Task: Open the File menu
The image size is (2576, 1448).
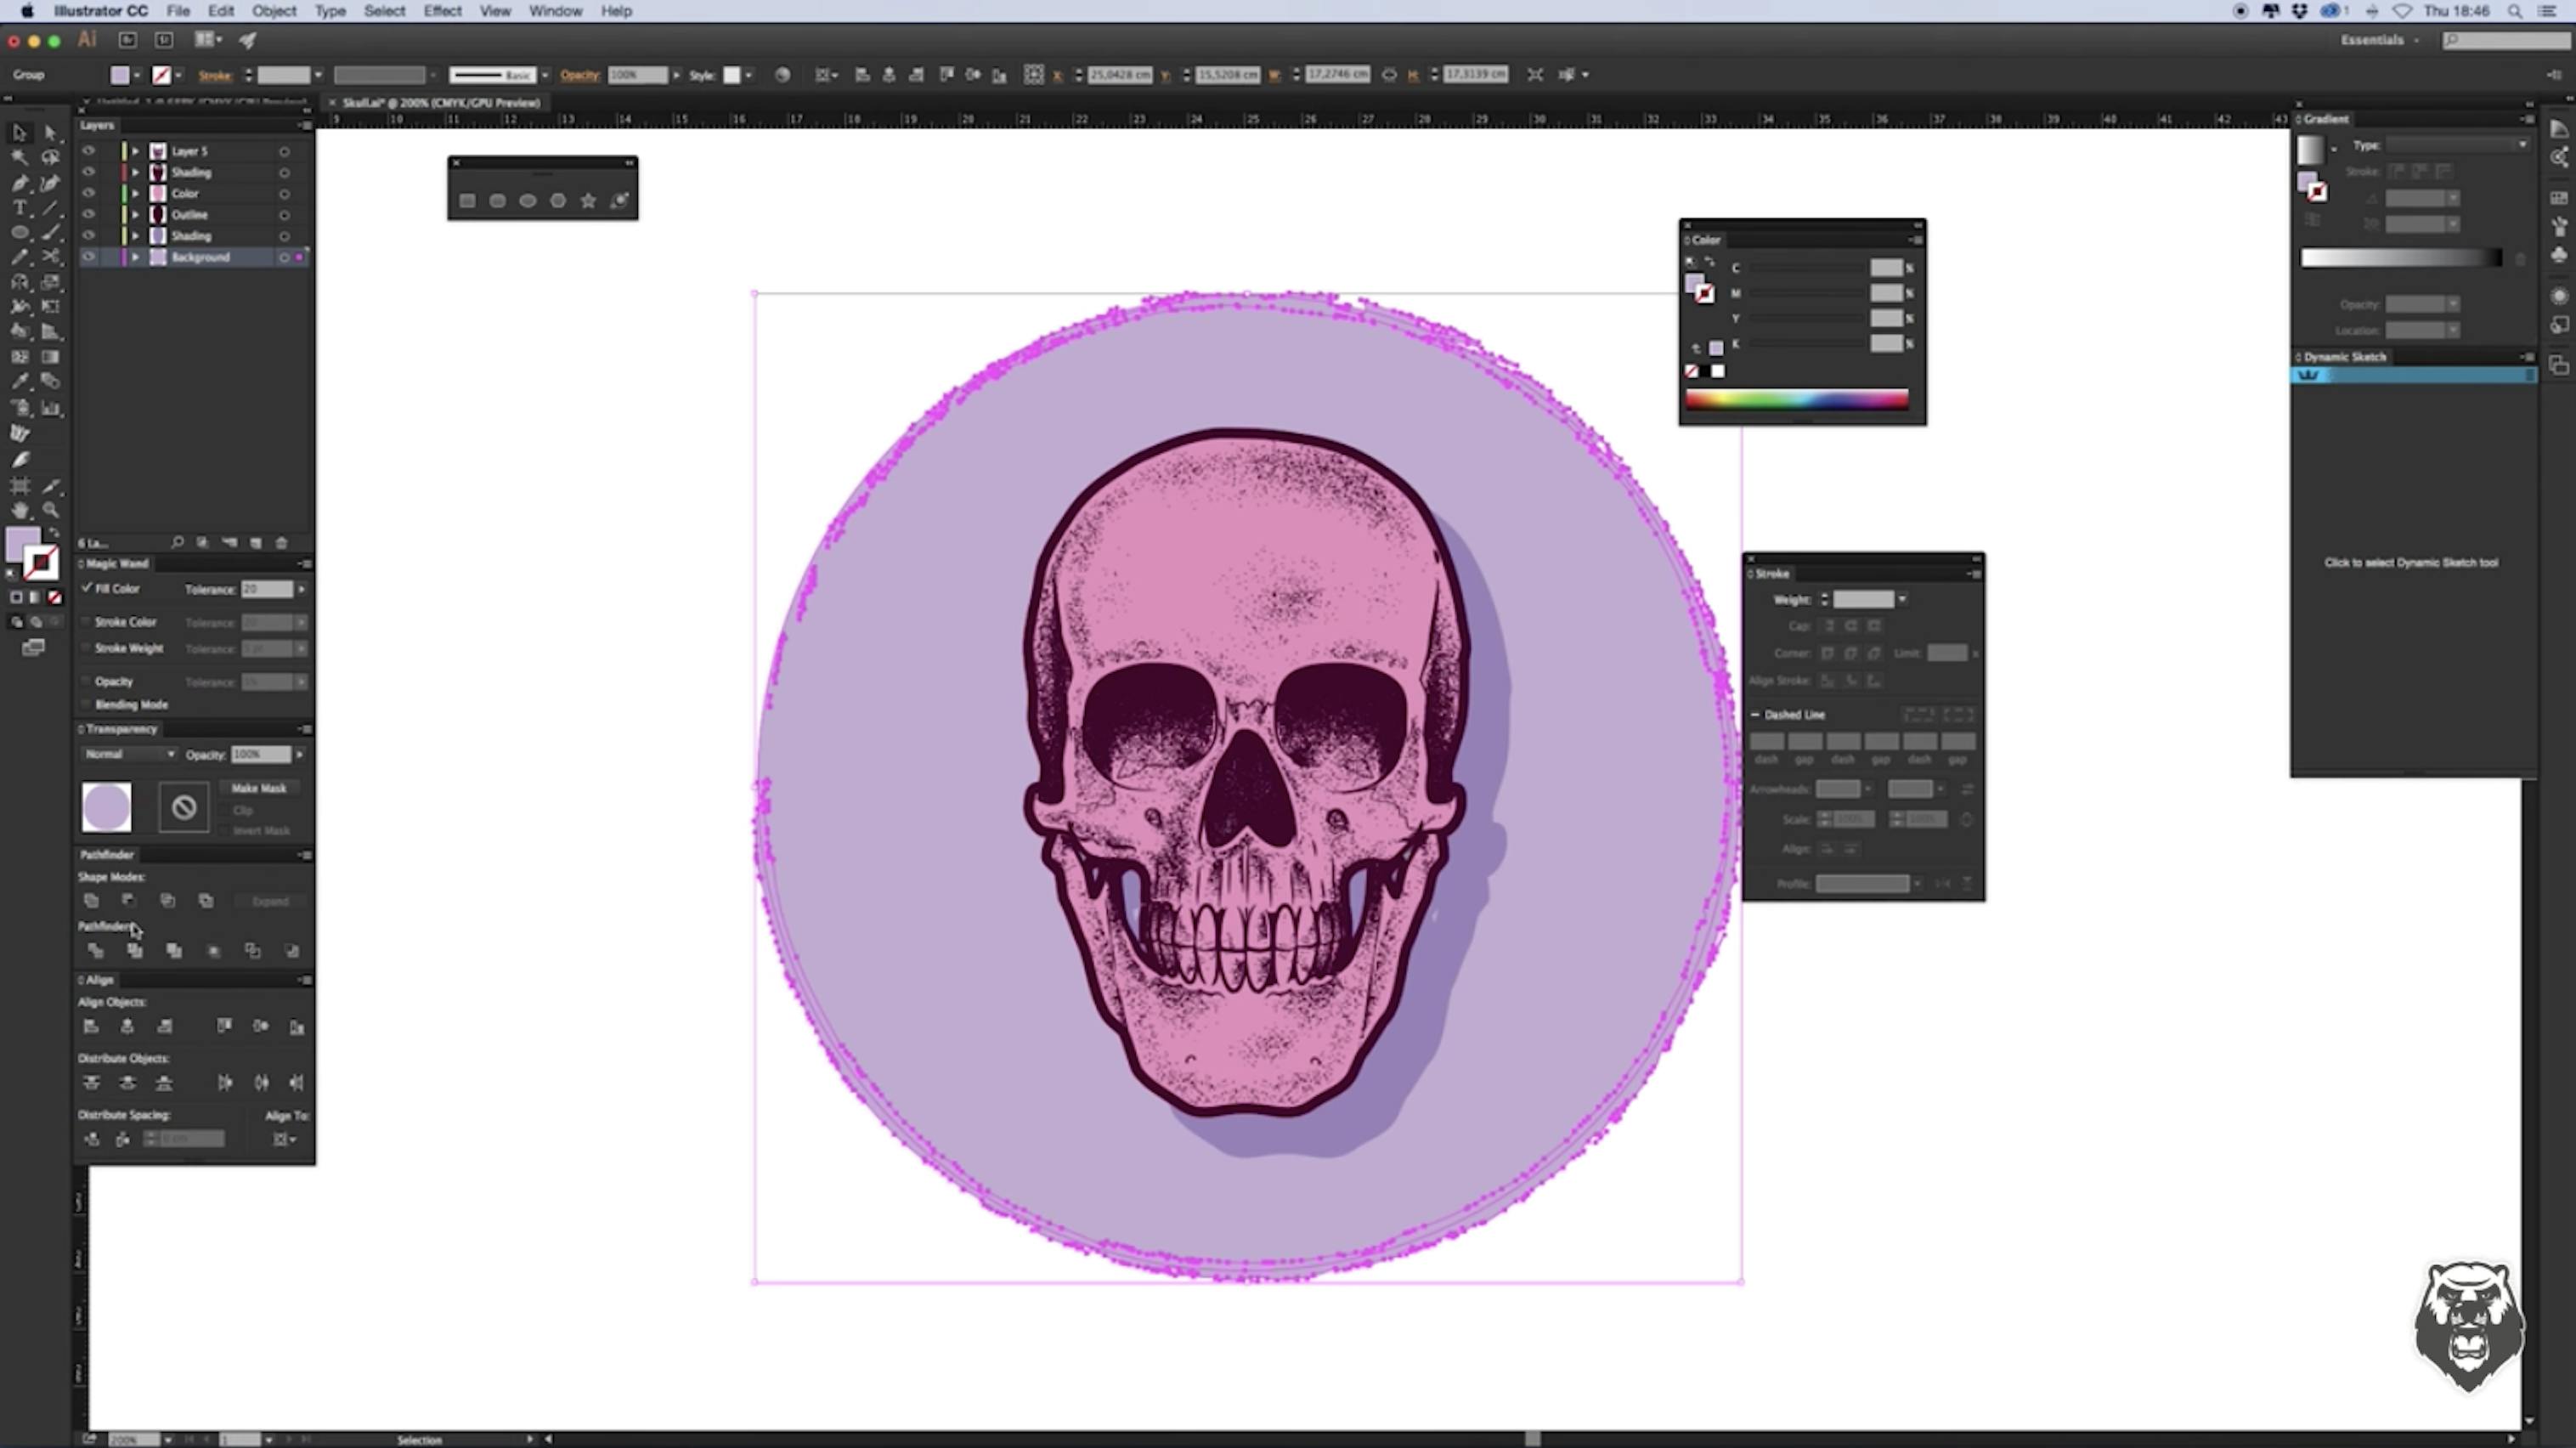Action: click(178, 11)
